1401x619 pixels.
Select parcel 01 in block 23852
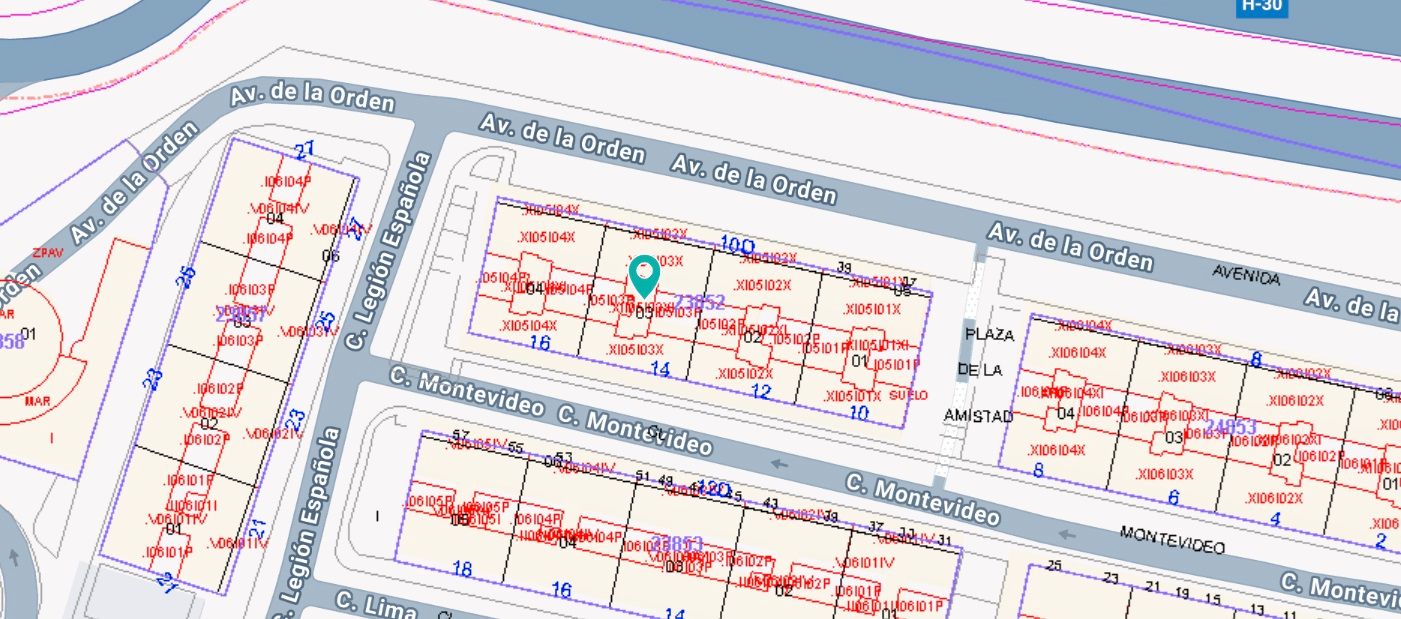pos(858,360)
